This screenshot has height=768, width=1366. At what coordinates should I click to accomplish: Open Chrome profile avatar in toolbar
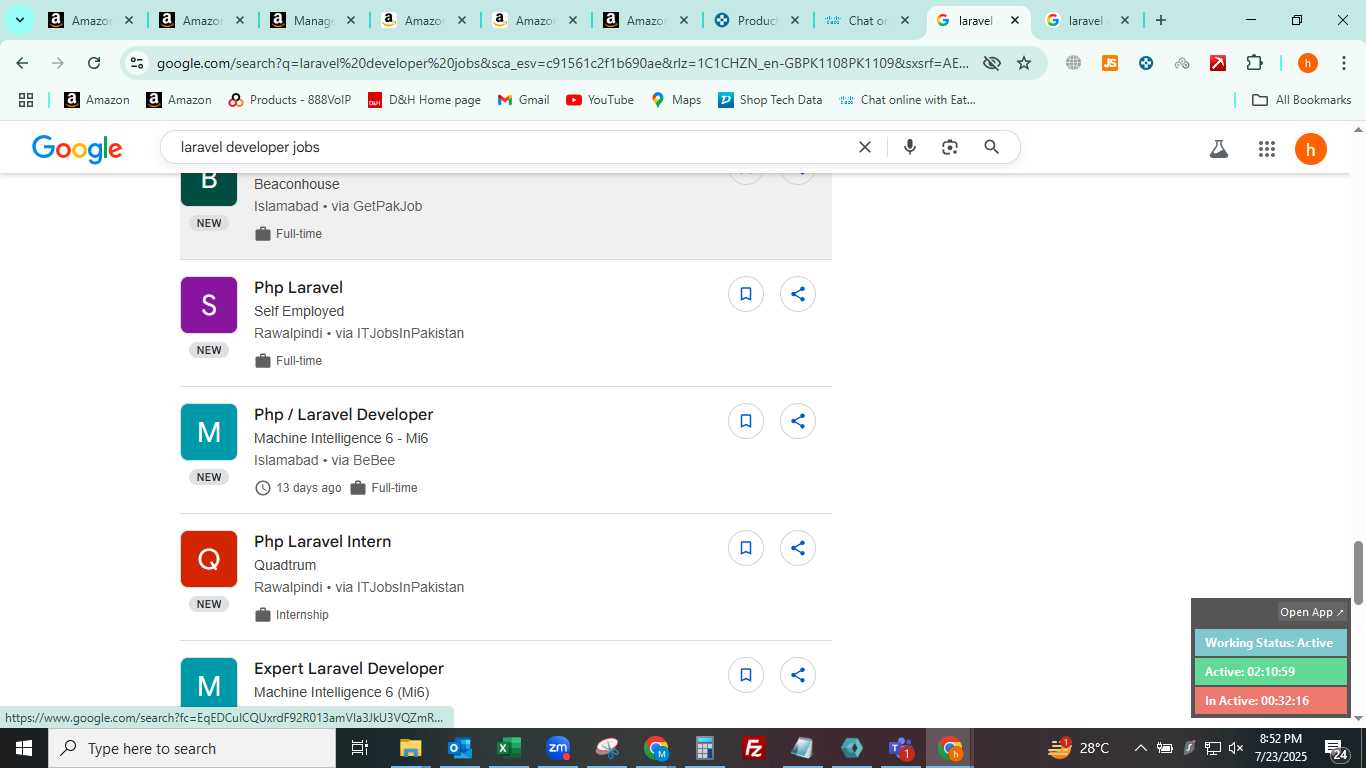(1307, 63)
